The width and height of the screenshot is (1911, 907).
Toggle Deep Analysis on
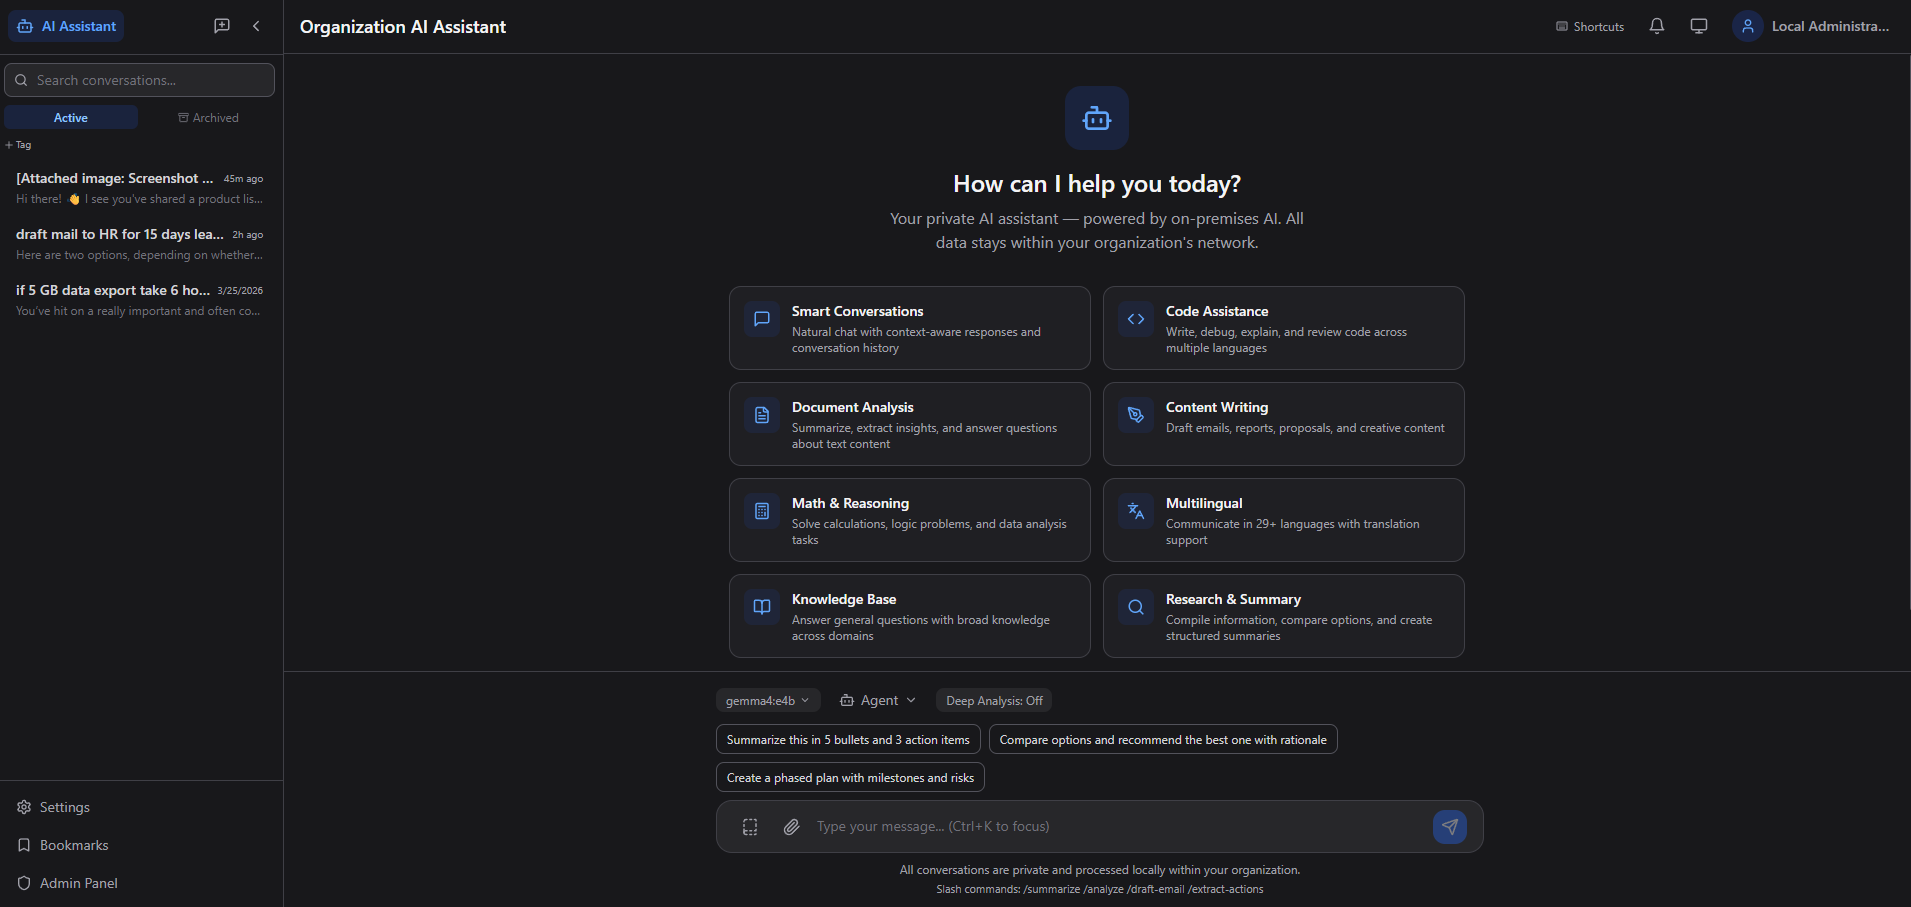(x=993, y=701)
